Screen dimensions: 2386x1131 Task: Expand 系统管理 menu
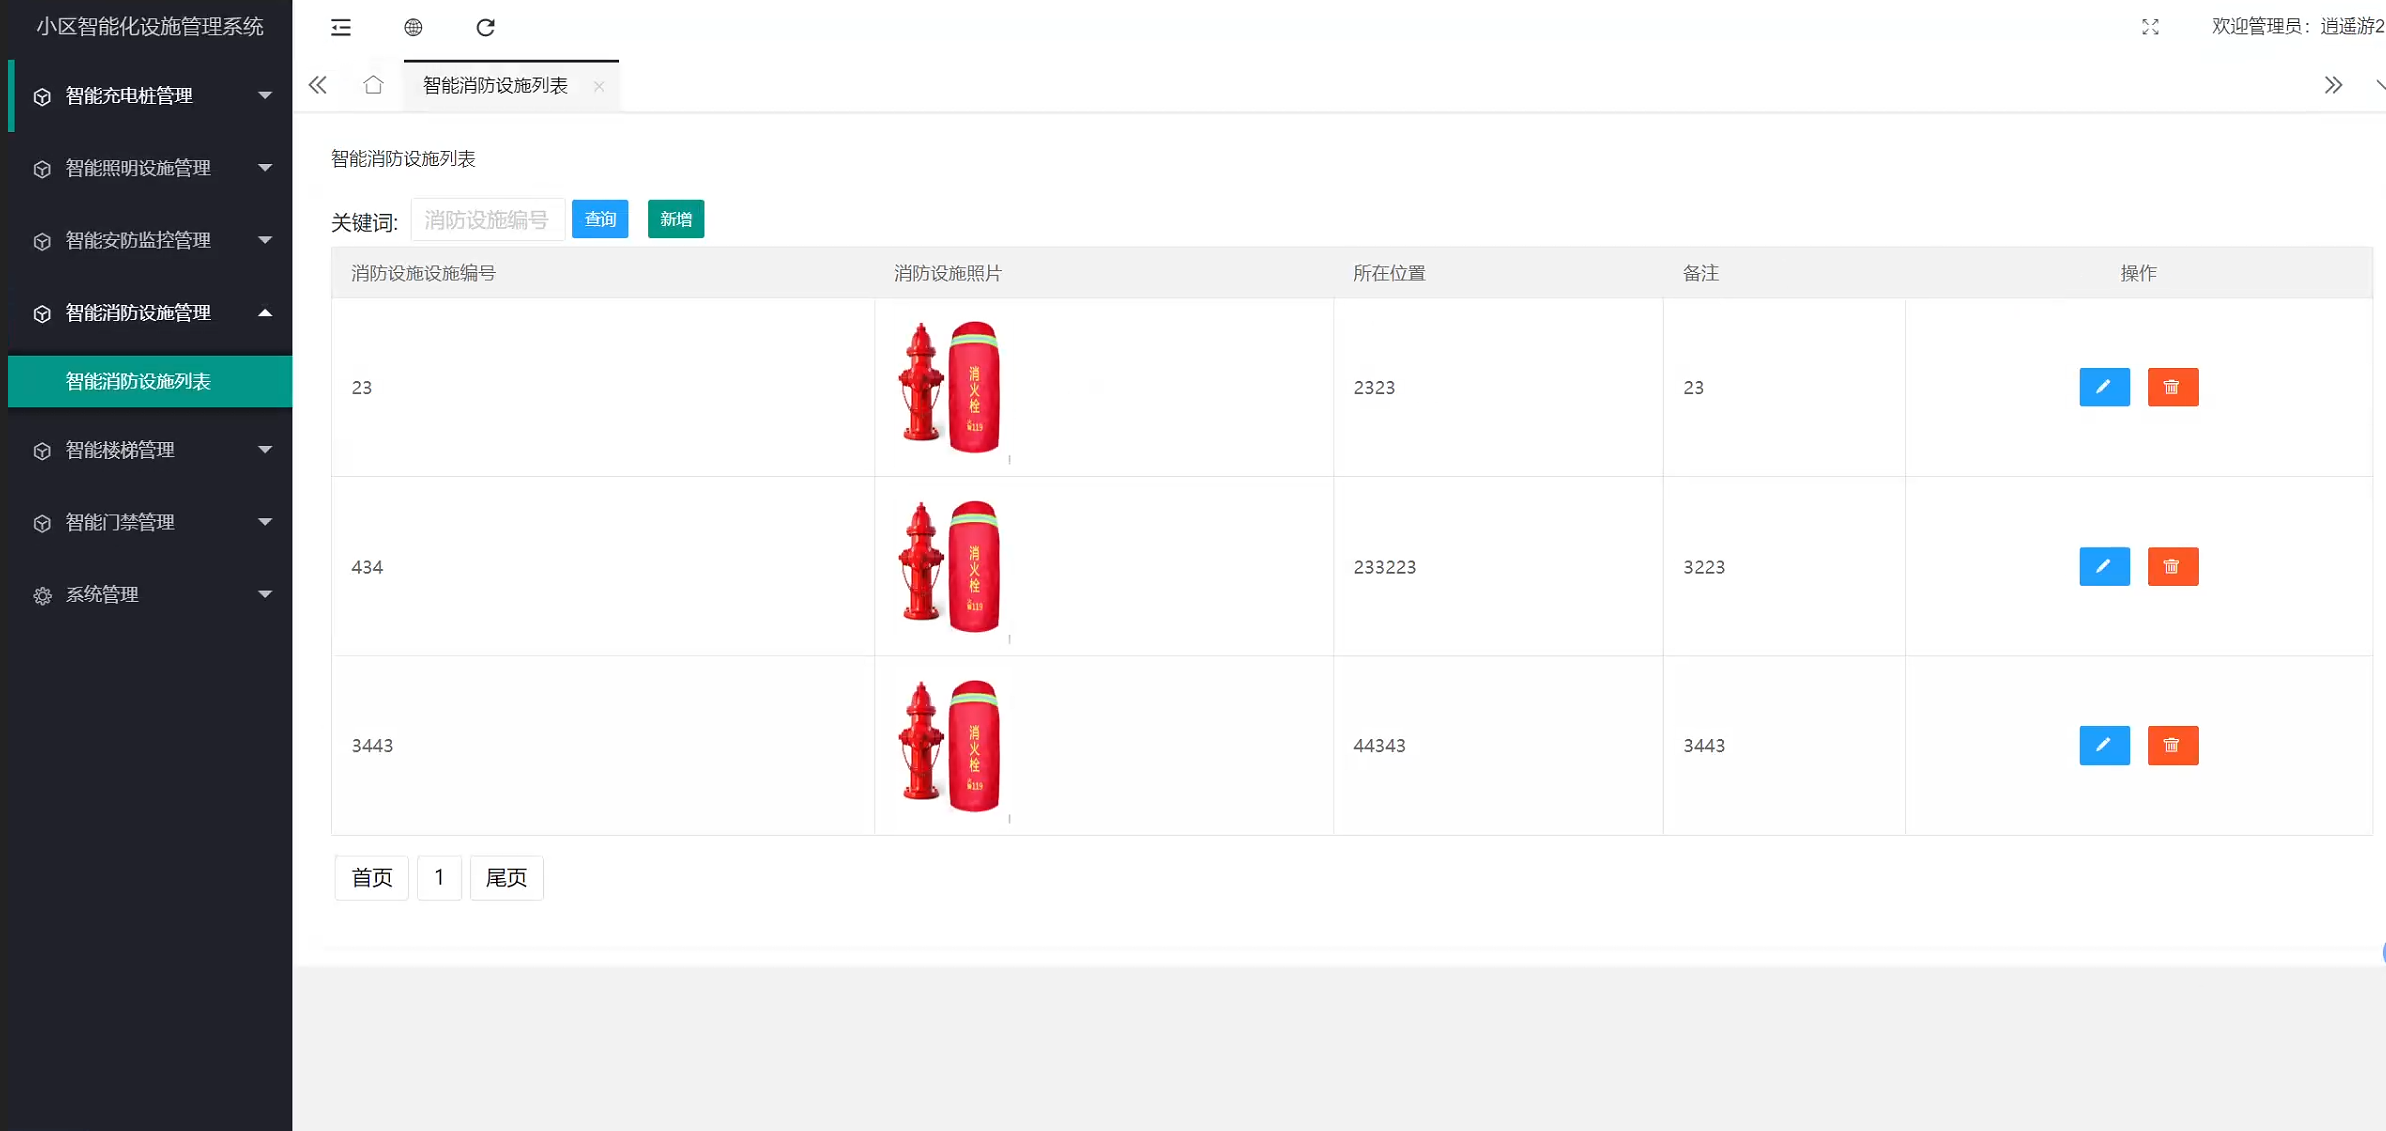pyautogui.click(x=150, y=595)
